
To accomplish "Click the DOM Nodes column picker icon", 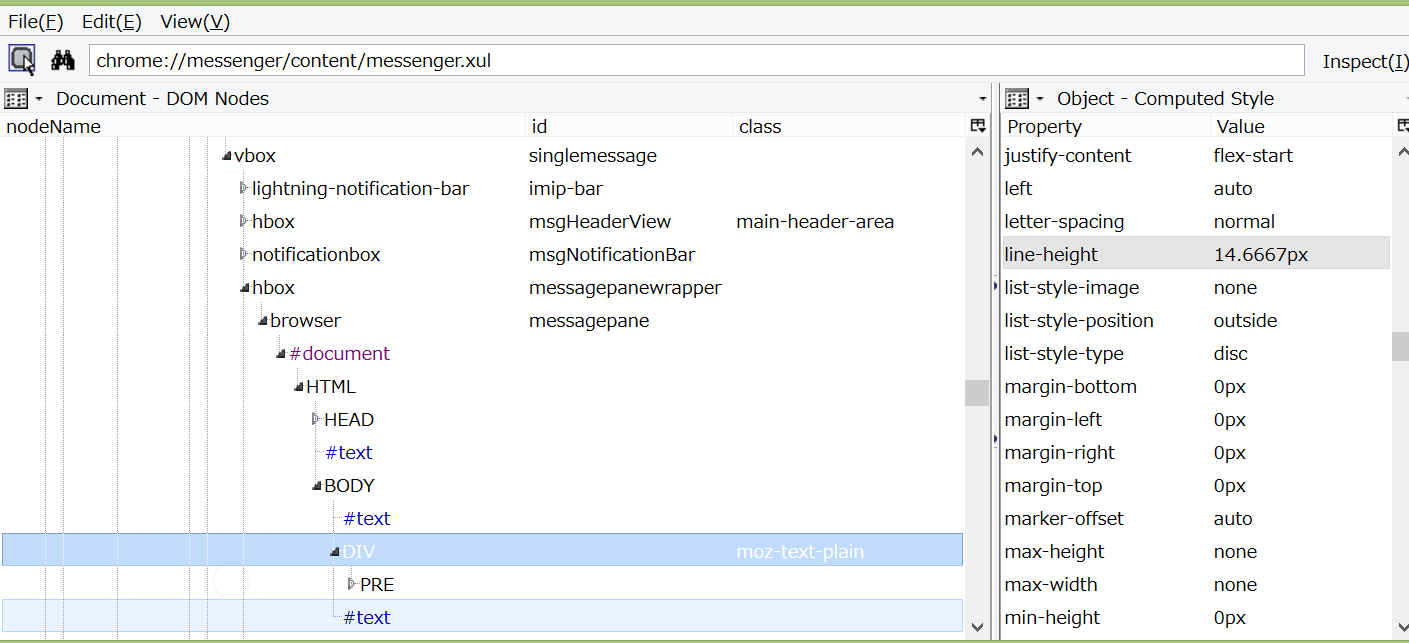I will 977,126.
